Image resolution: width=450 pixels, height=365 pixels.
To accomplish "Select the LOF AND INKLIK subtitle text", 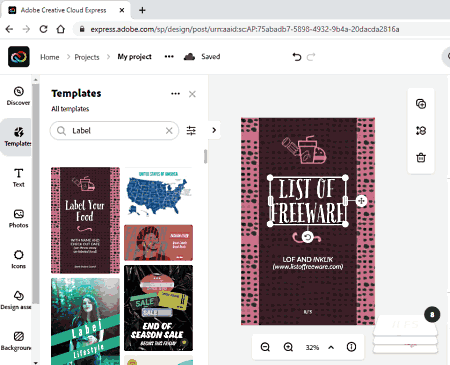I will tap(308, 263).
